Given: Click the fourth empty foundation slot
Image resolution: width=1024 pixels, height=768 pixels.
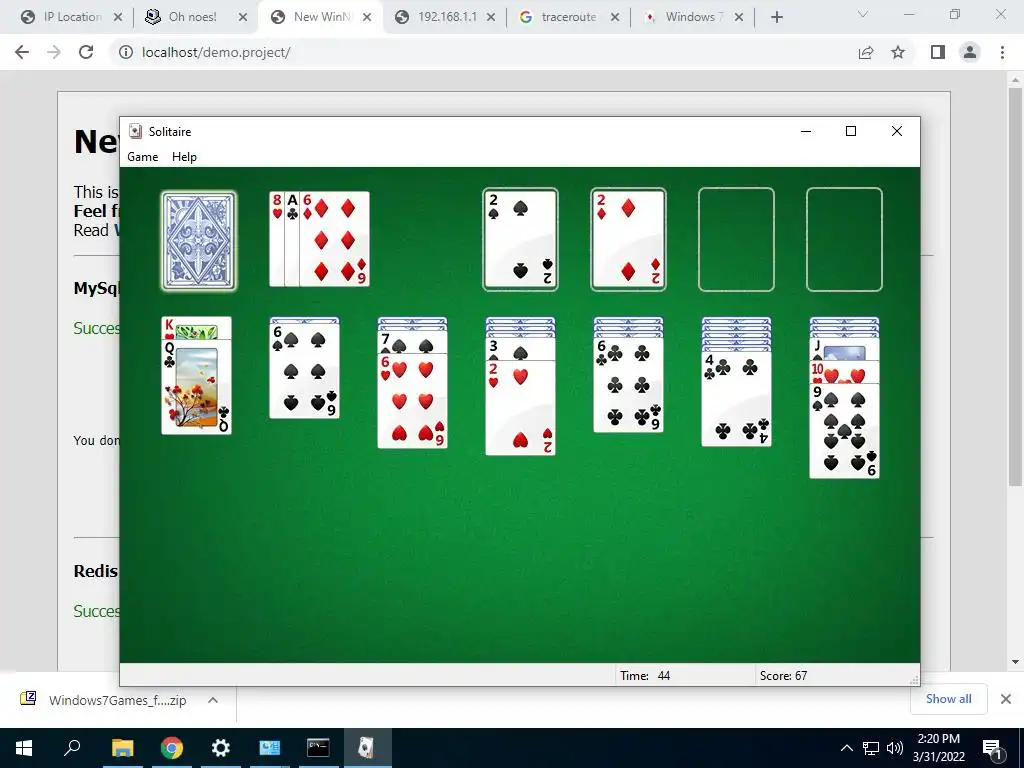Looking at the screenshot, I should (844, 239).
